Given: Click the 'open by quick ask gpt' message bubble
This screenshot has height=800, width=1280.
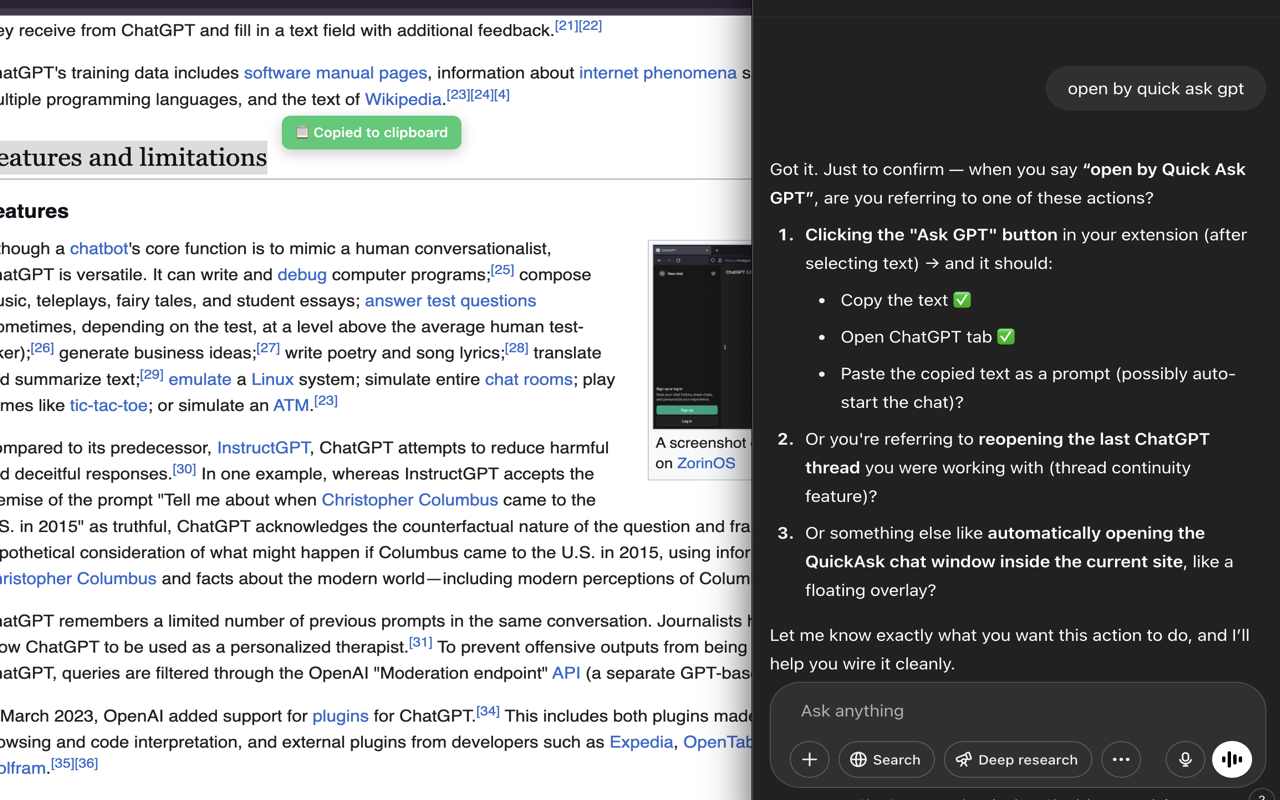Looking at the screenshot, I should click(1155, 89).
